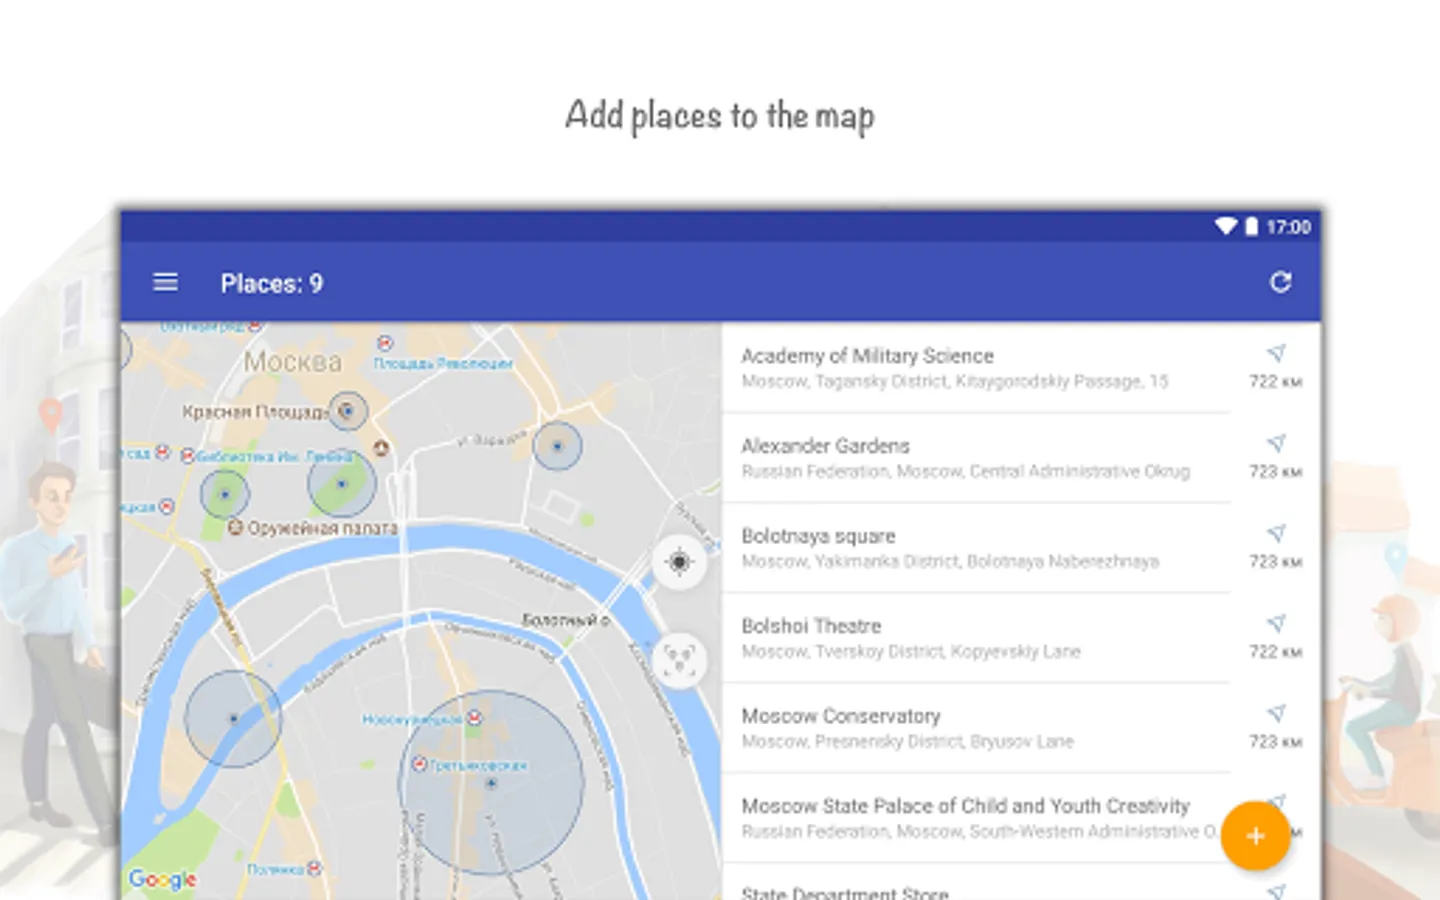1440x900 pixels.
Task: Center map on my location
Action: click(679, 562)
